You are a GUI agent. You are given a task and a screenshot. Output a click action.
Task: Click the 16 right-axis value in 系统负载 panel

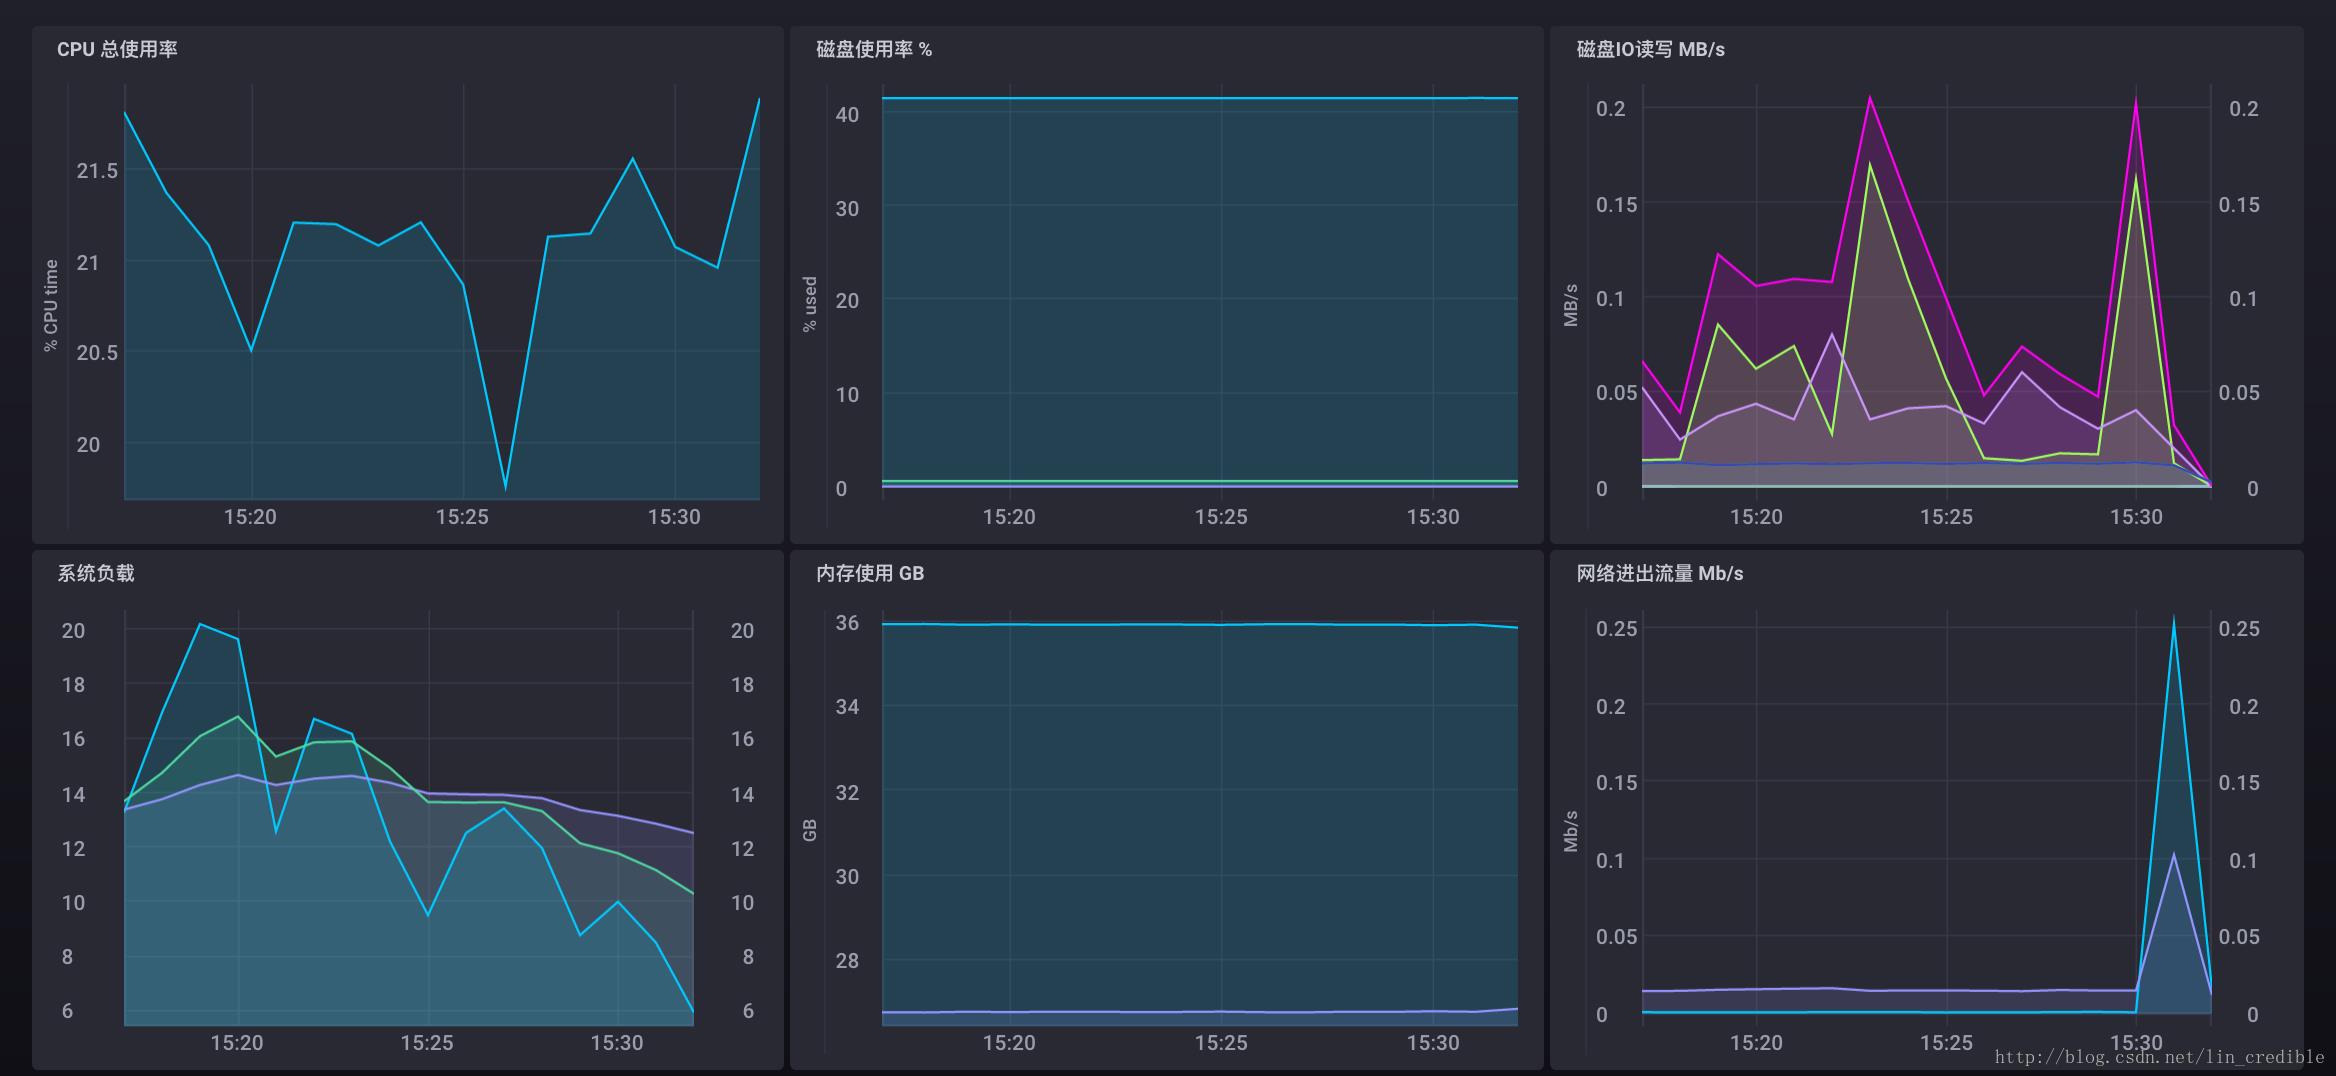(742, 739)
